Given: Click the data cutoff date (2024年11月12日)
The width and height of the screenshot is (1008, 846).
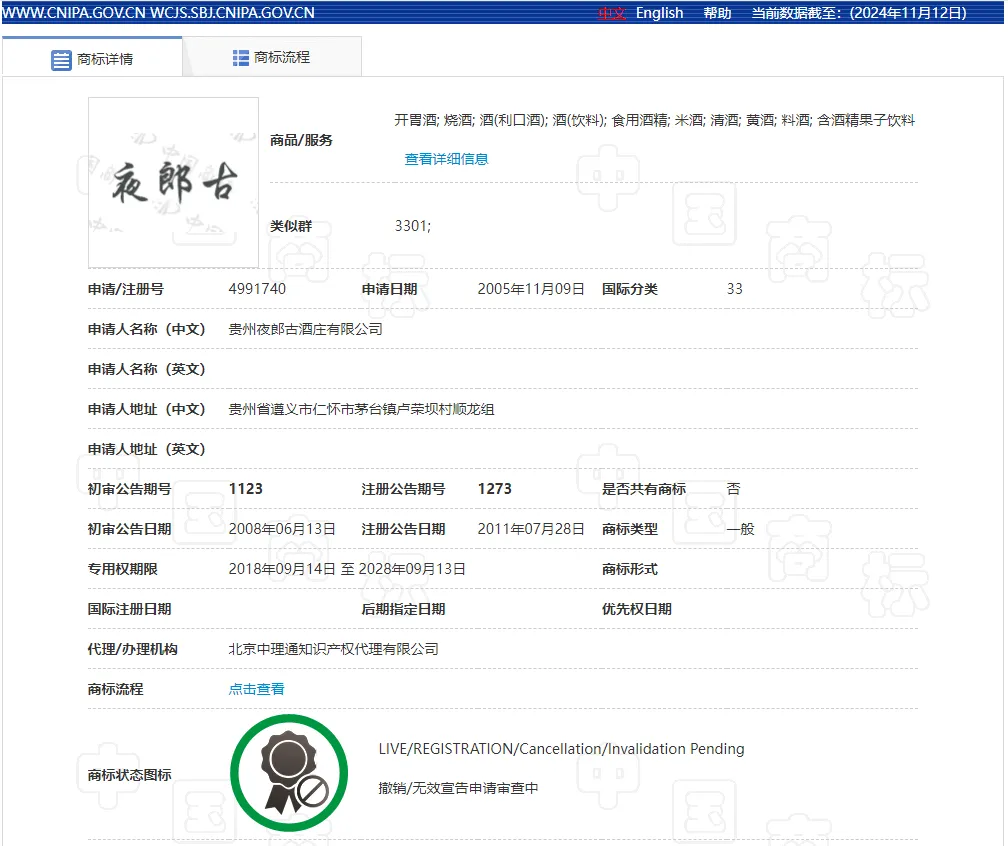Looking at the screenshot, I should [908, 13].
